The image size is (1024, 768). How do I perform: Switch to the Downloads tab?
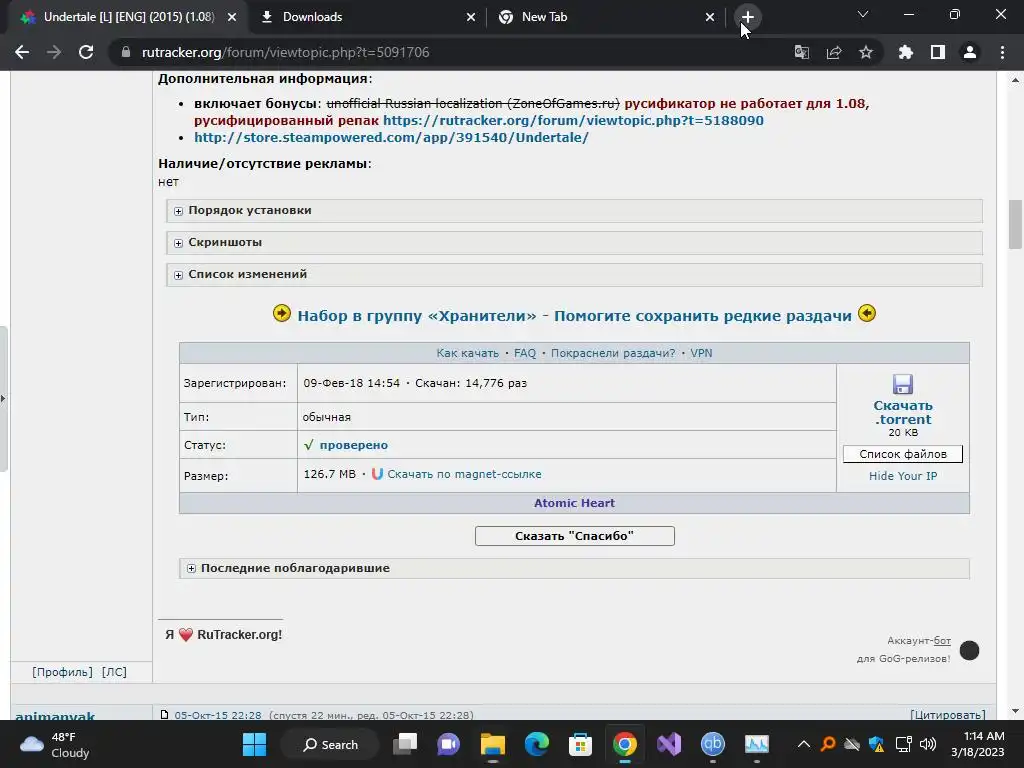pos(366,17)
